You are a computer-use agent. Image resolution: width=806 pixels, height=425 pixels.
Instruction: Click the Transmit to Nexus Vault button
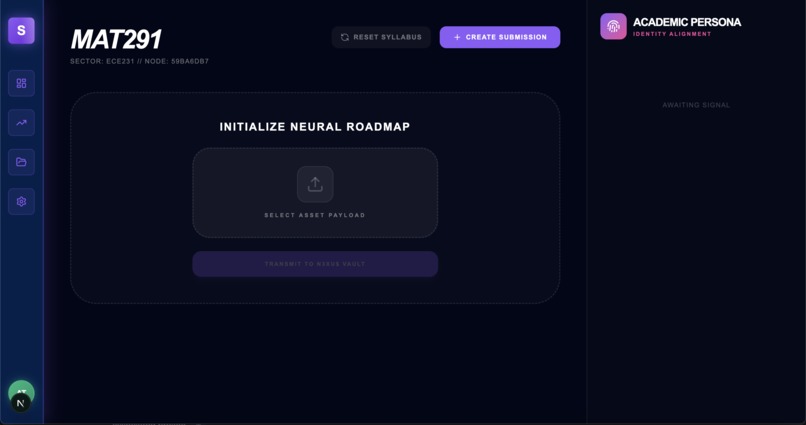point(315,264)
